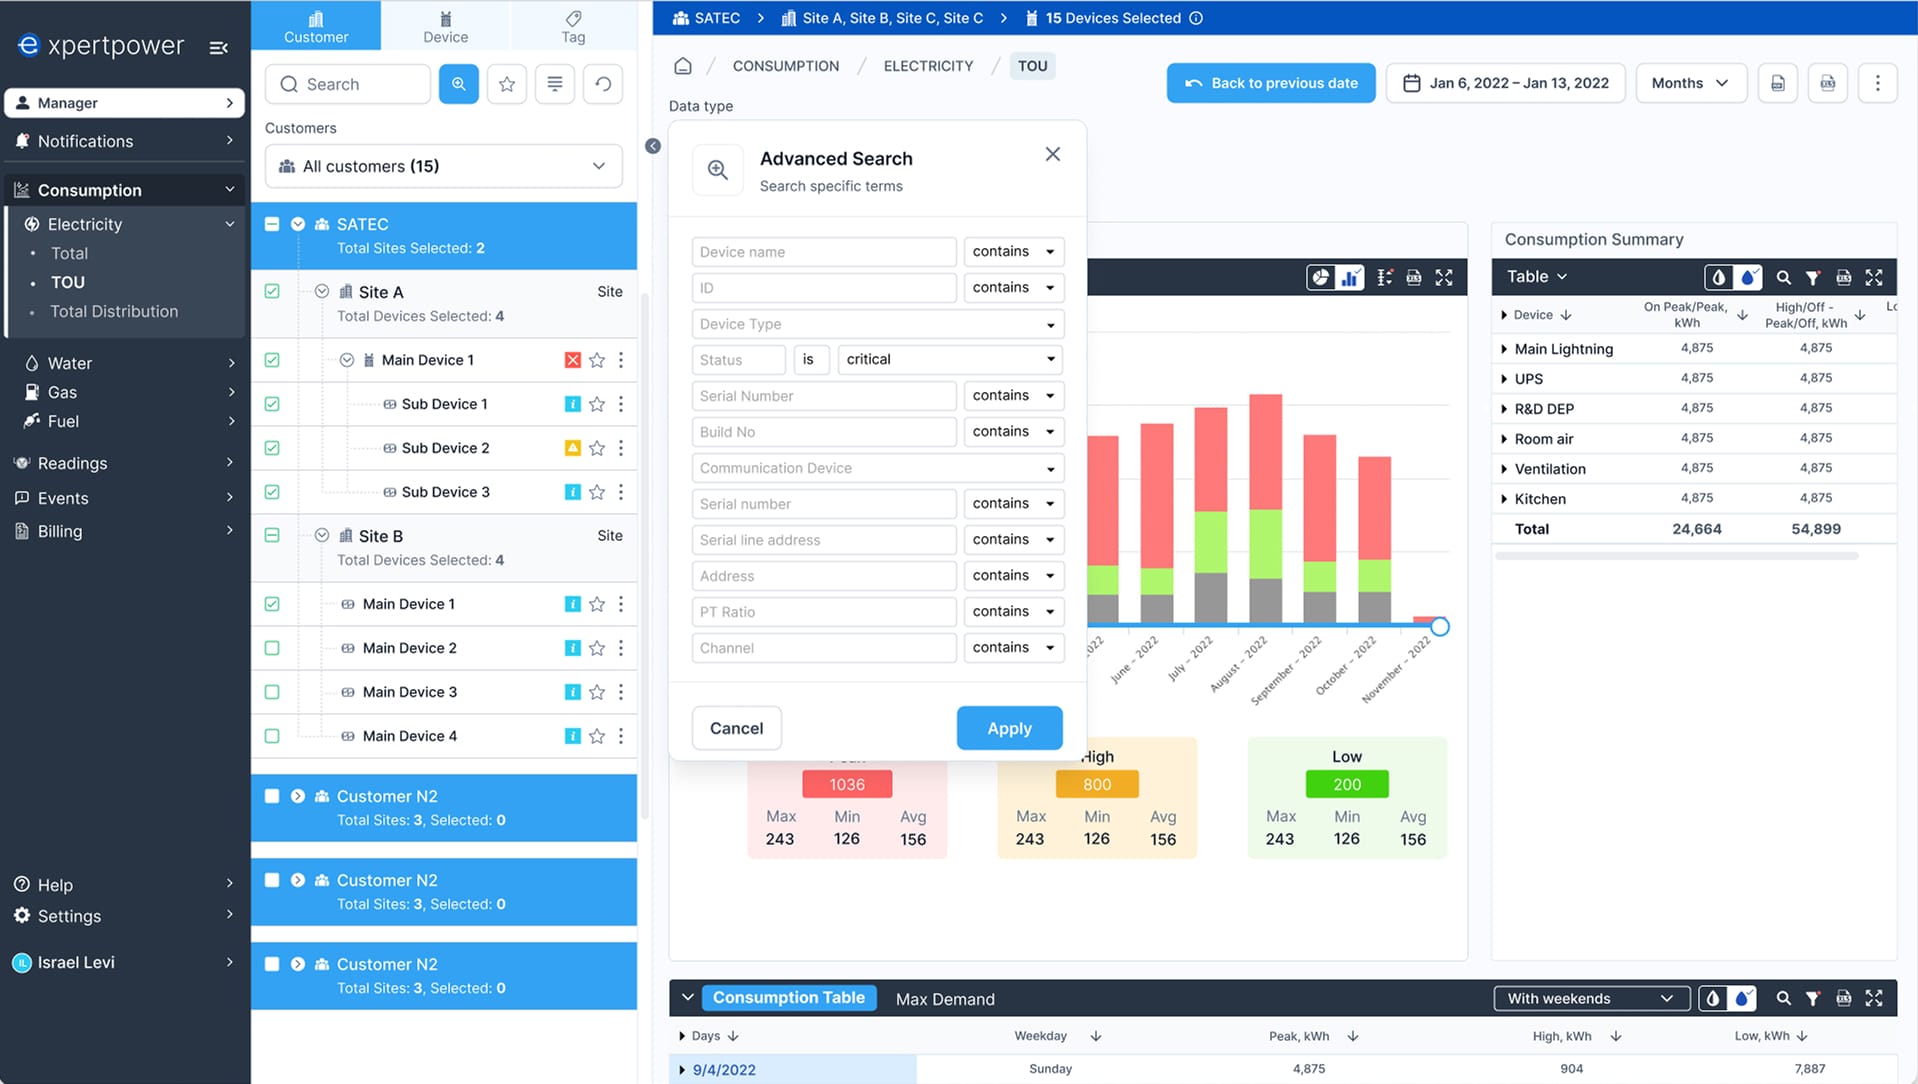Open the All customers dropdown
Viewport: 1918px width, 1084px height.
pyautogui.click(x=443, y=166)
